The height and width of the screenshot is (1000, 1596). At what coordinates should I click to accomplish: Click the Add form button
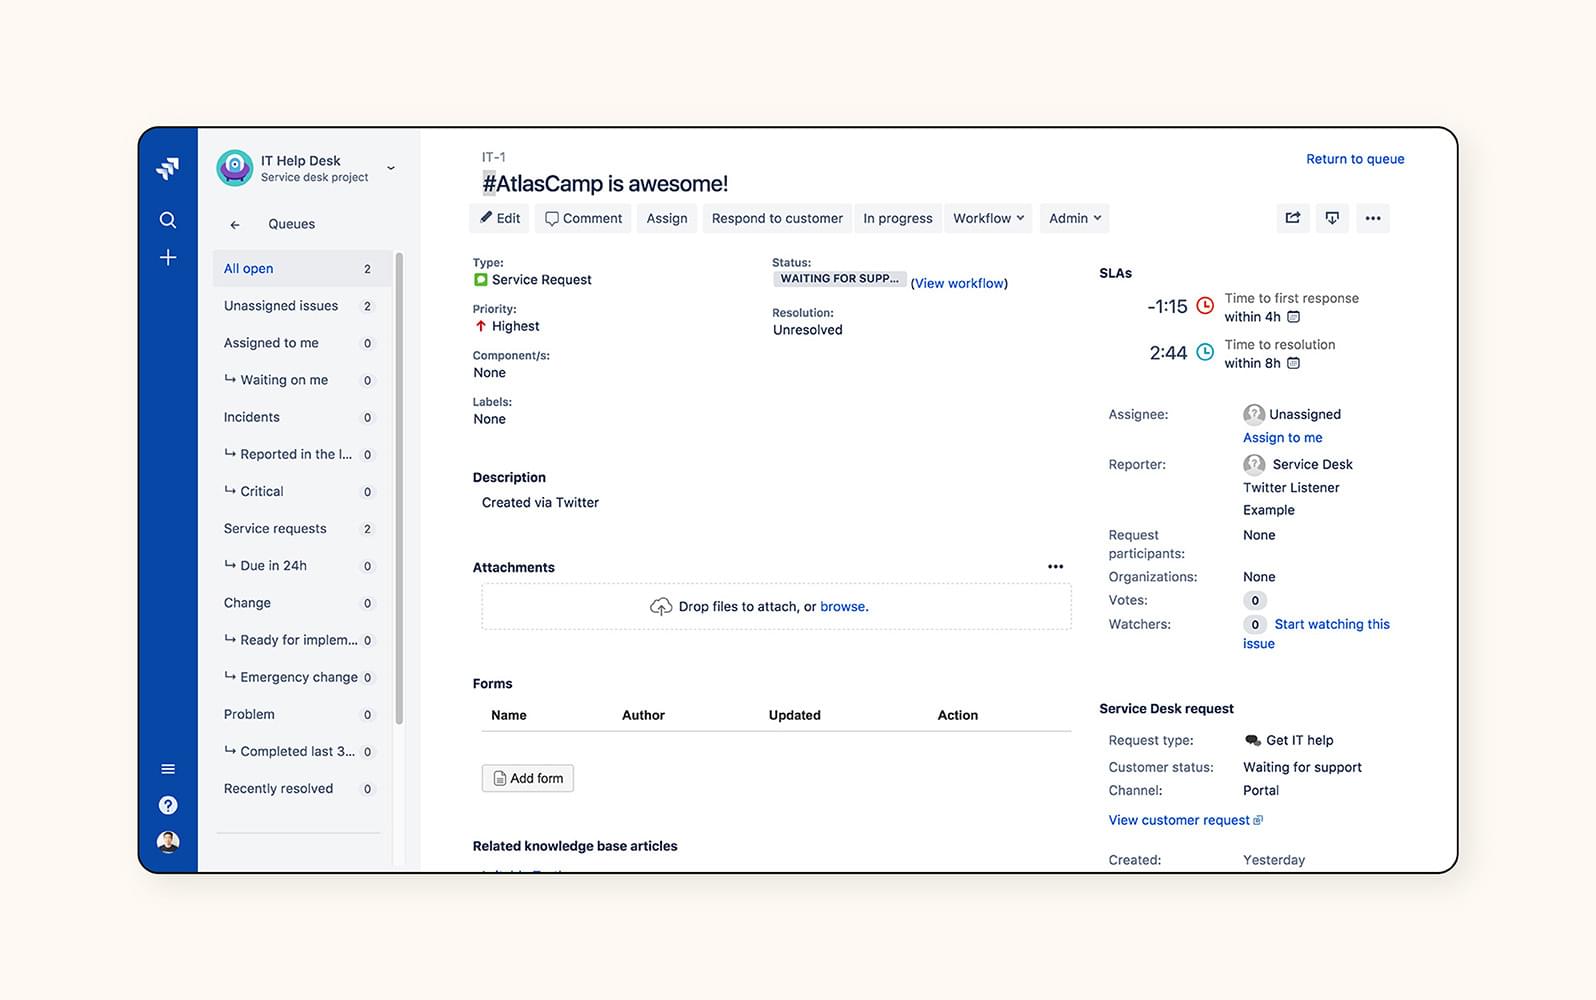point(528,778)
